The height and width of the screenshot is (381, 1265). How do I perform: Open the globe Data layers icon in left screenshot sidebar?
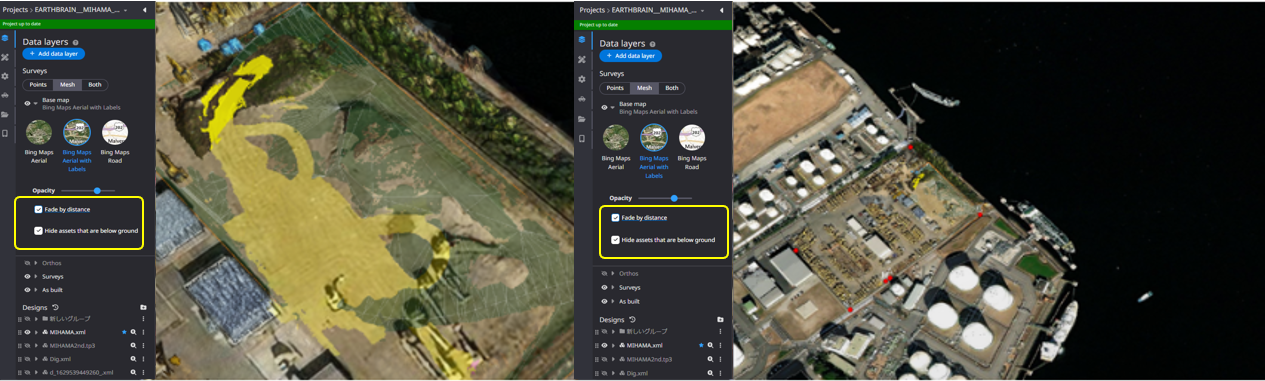coord(5,39)
